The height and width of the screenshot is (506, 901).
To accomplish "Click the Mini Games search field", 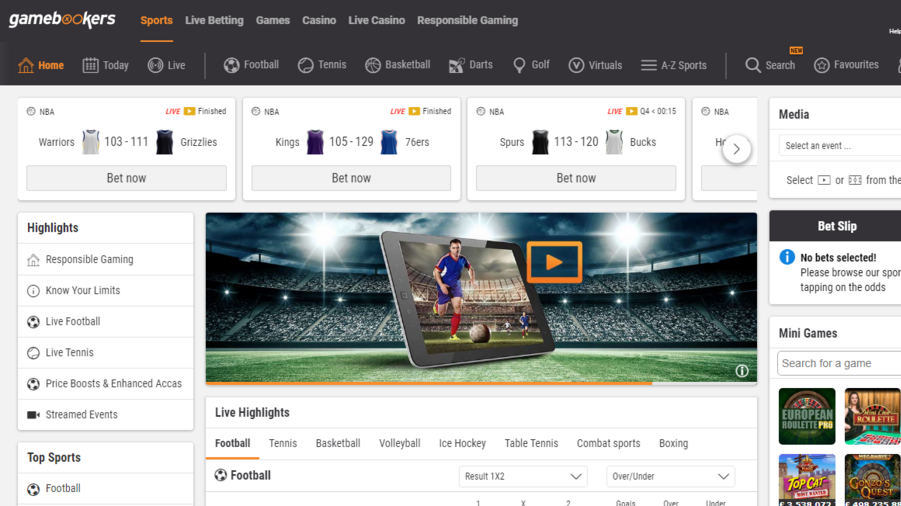I will tap(838, 363).
